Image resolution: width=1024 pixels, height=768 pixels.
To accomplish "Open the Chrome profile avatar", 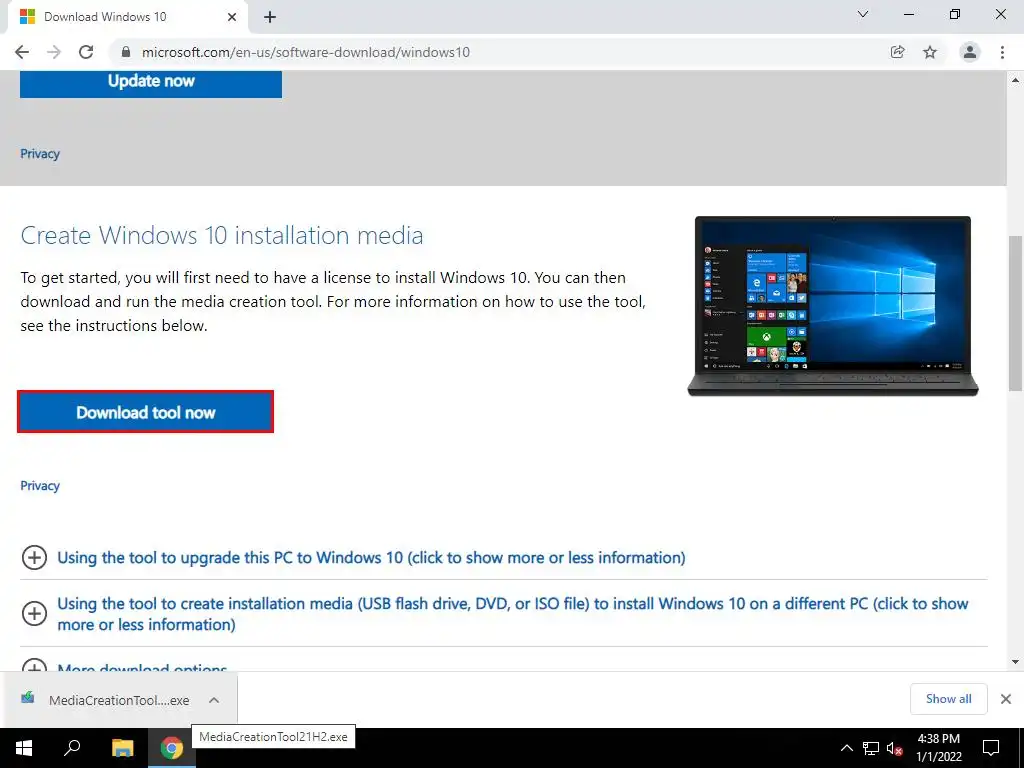I will 970,52.
